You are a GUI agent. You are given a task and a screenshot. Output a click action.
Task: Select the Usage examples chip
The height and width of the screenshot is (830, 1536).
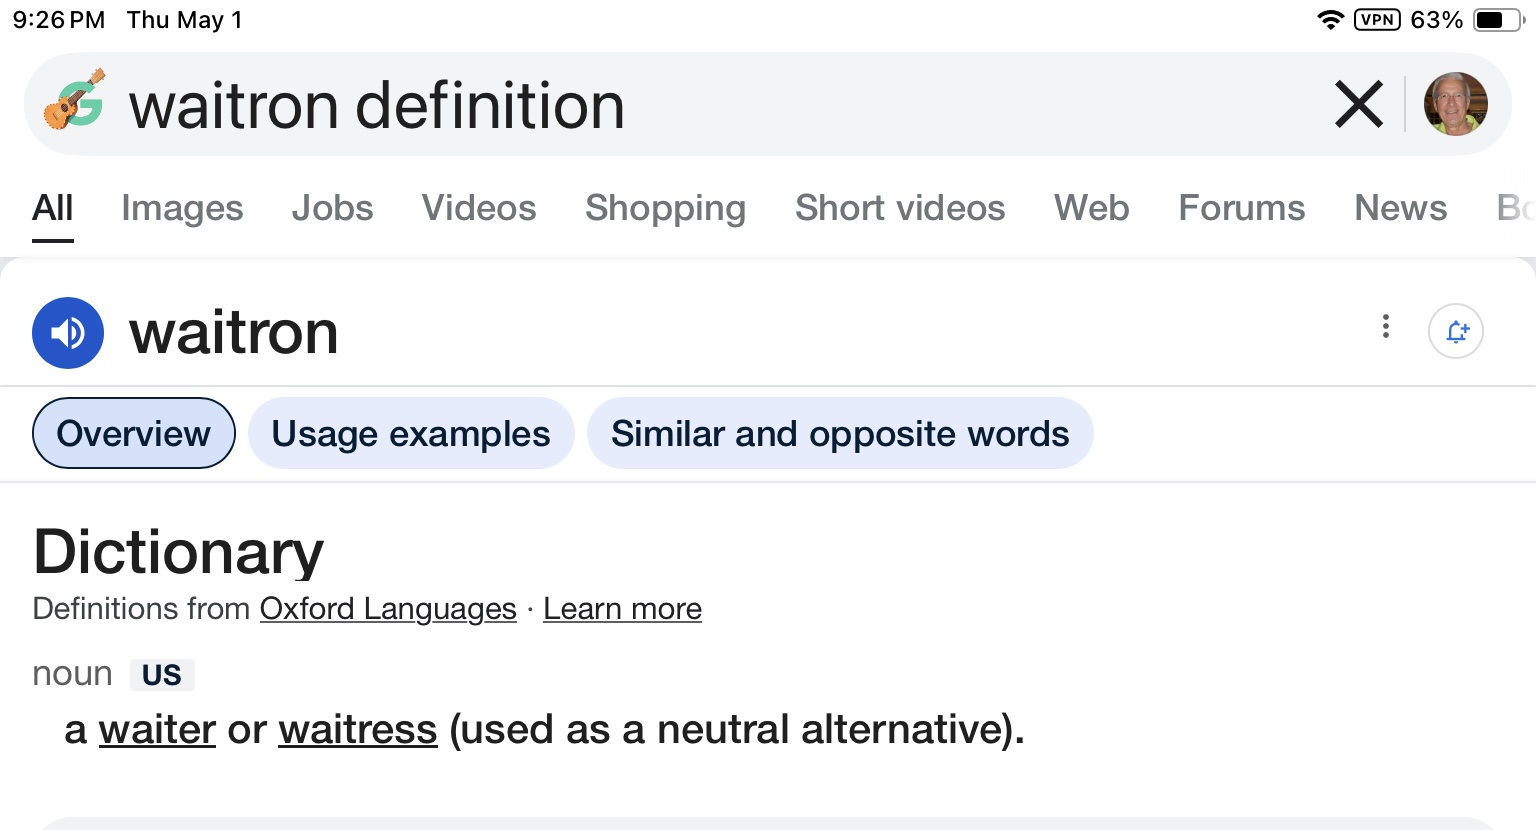pyautogui.click(x=411, y=434)
